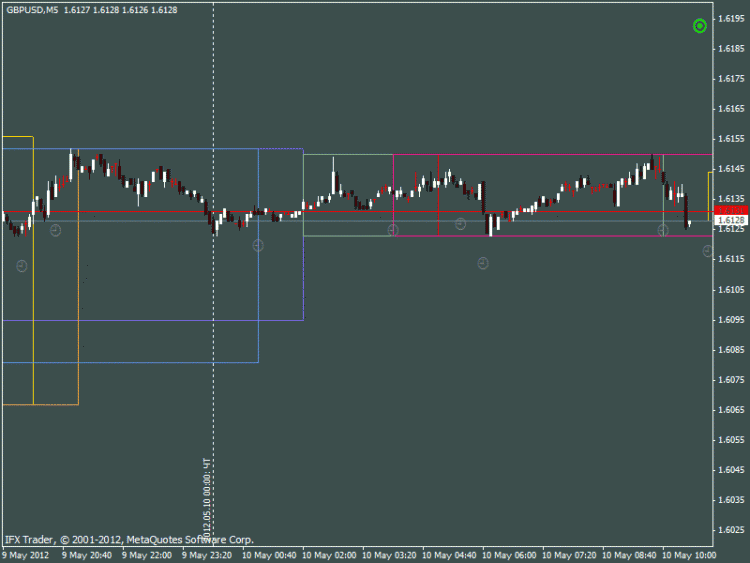750x563 pixels.
Task: Click the 10 May 02:00 time axis label
Action: (x=331, y=554)
